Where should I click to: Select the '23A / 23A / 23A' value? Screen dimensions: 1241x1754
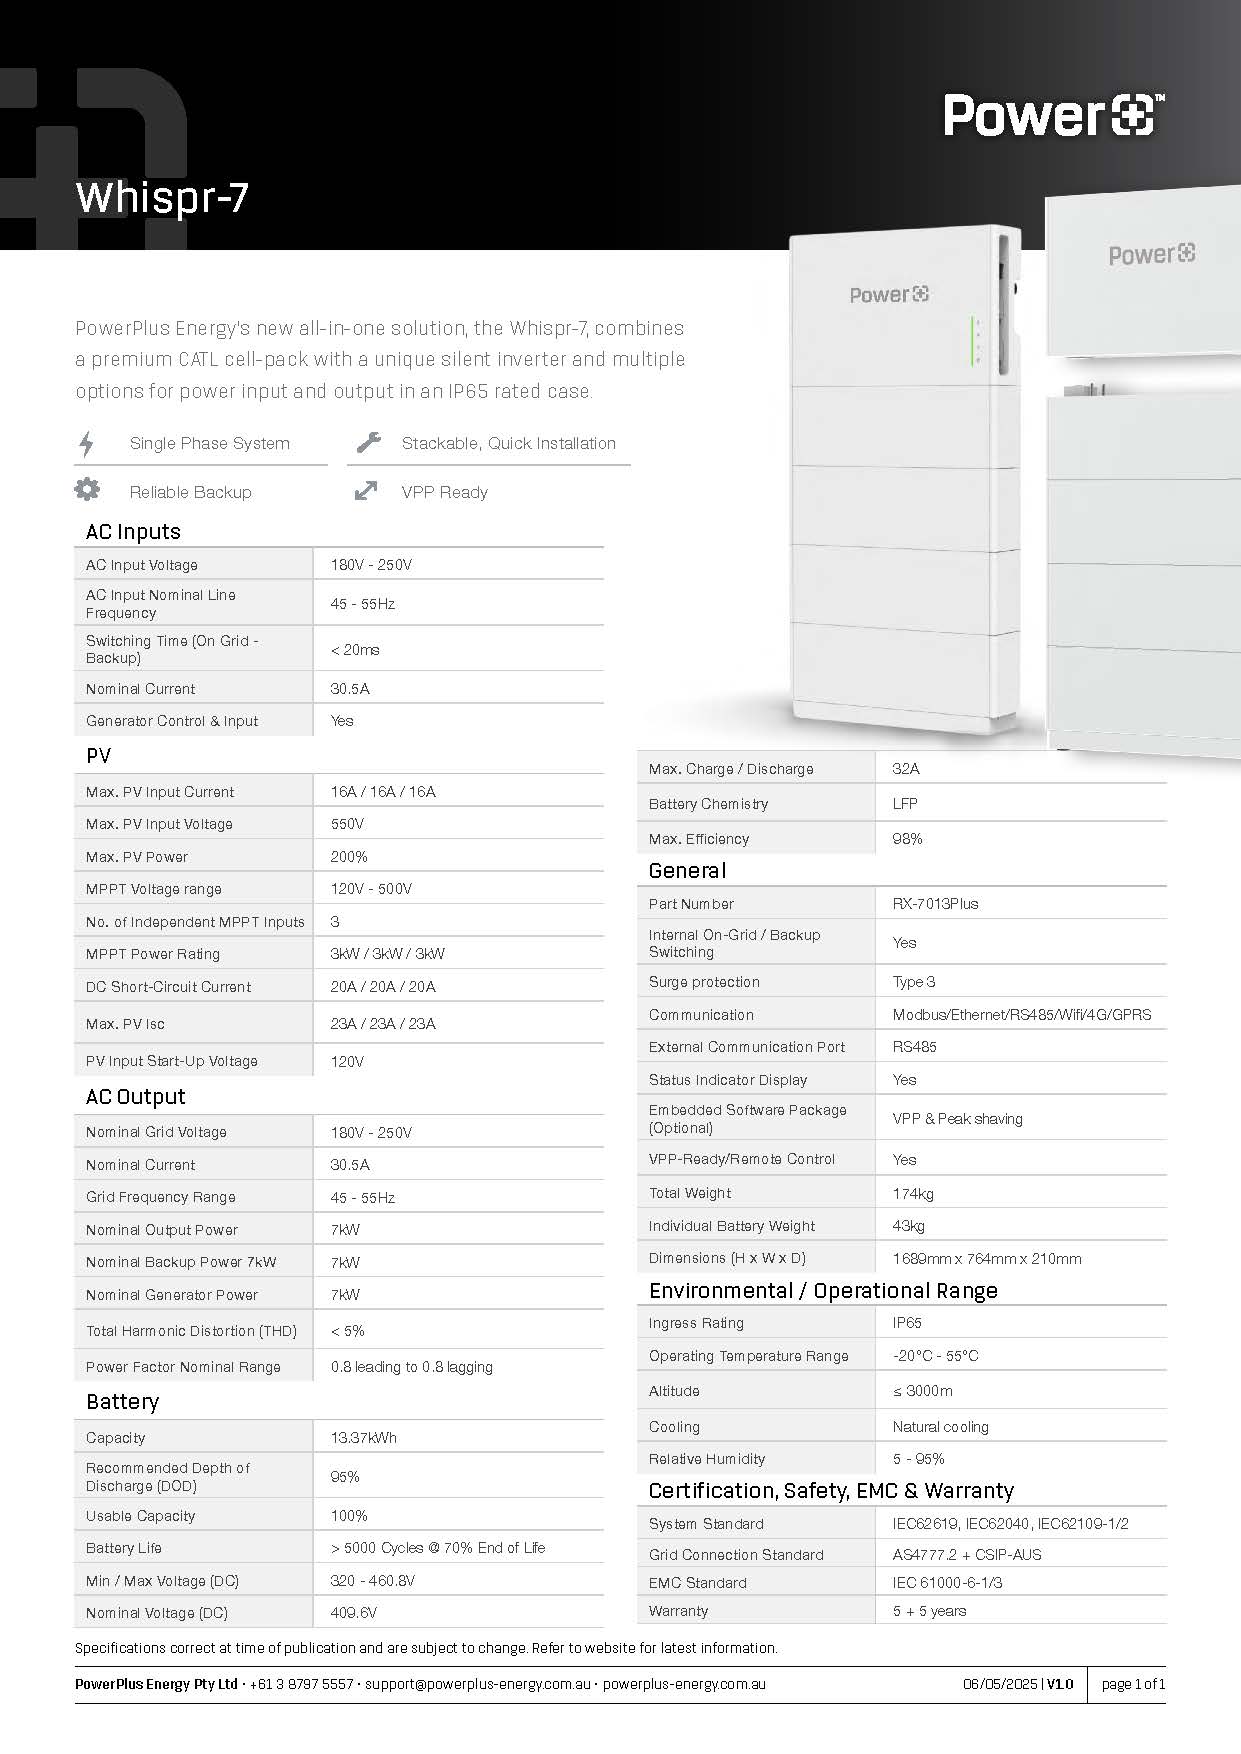(383, 1024)
